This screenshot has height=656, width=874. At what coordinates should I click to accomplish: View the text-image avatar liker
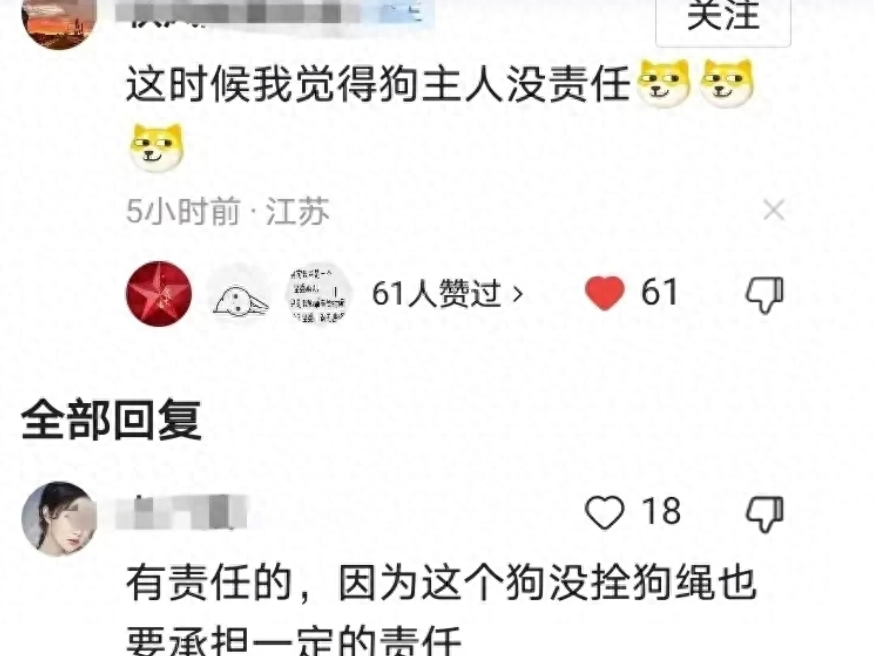(x=318, y=294)
